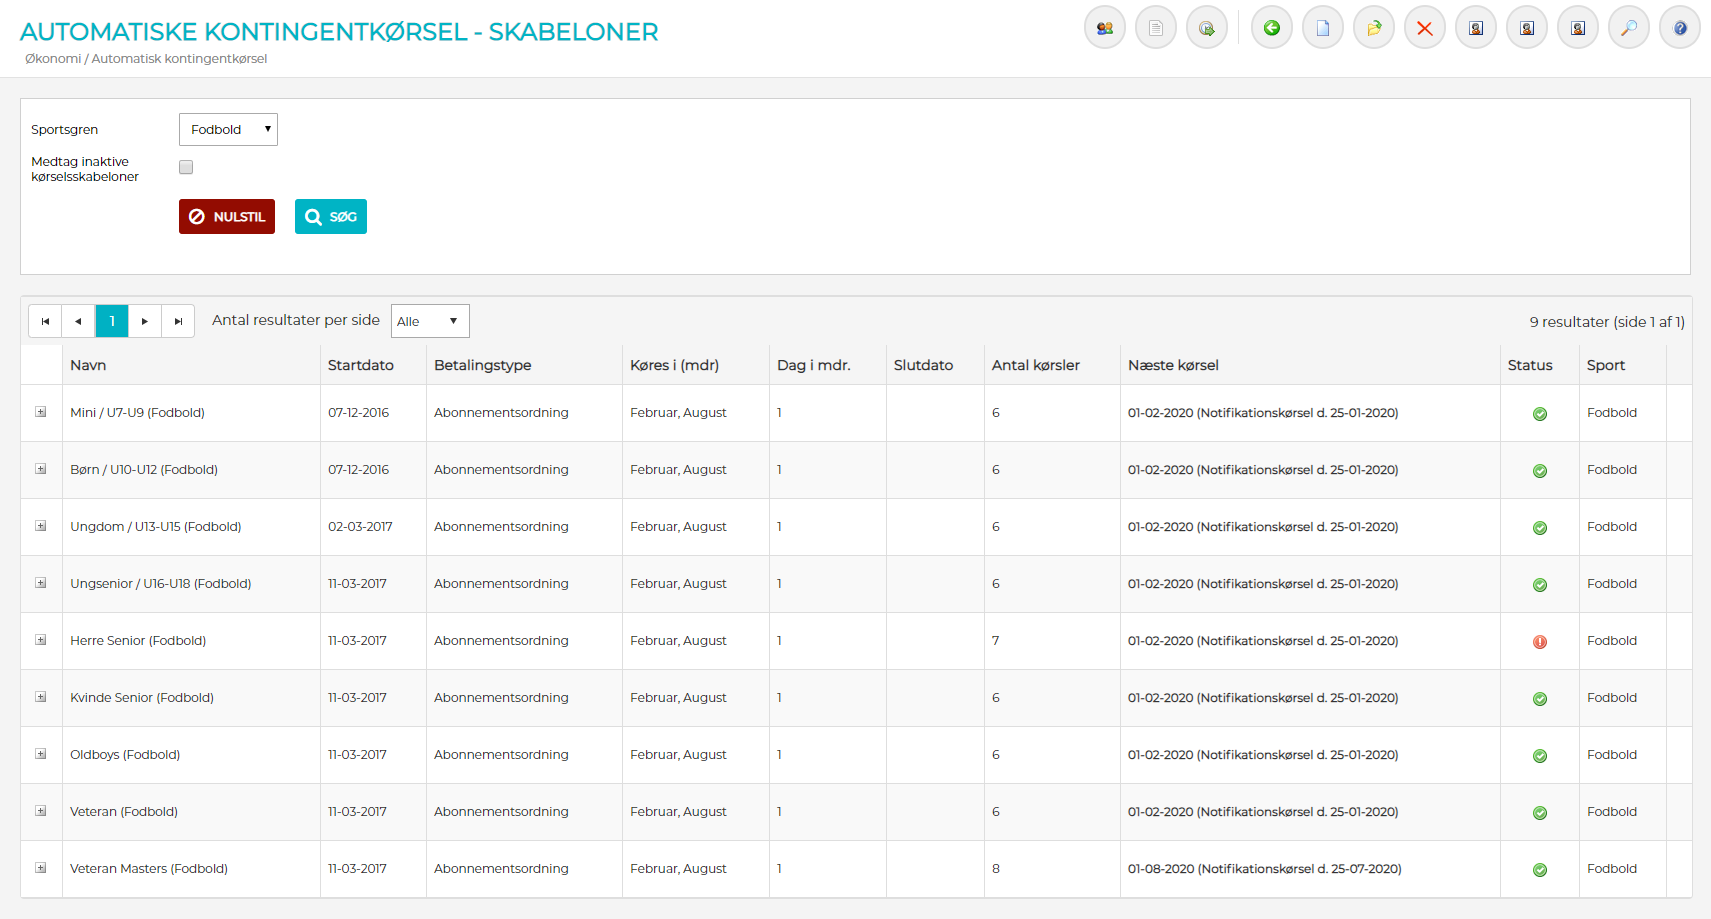Open help with the question mark icon

click(1679, 28)
